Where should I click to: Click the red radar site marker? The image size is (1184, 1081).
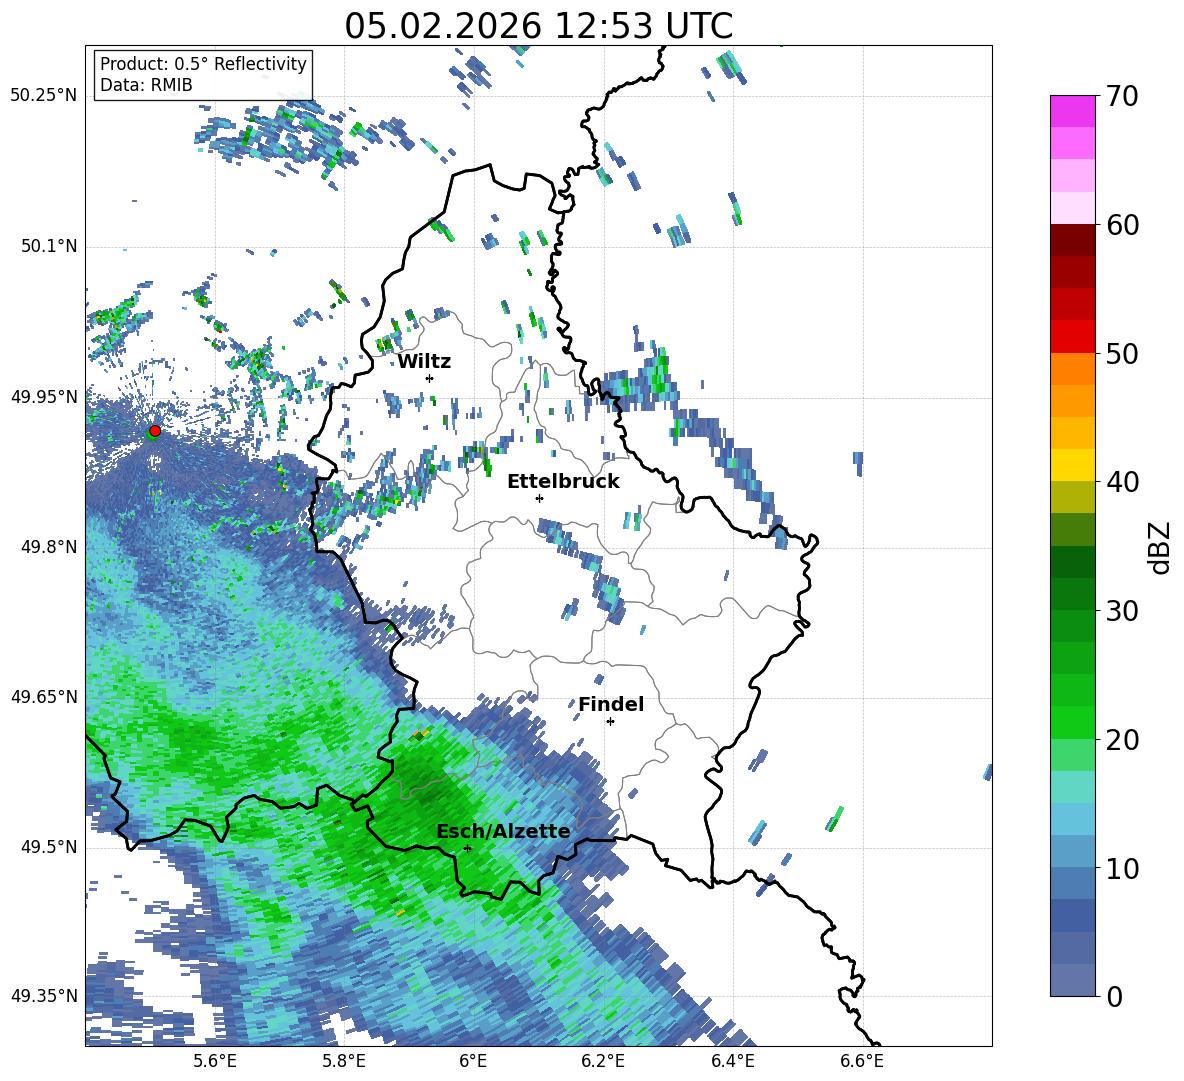coord(155,430)
